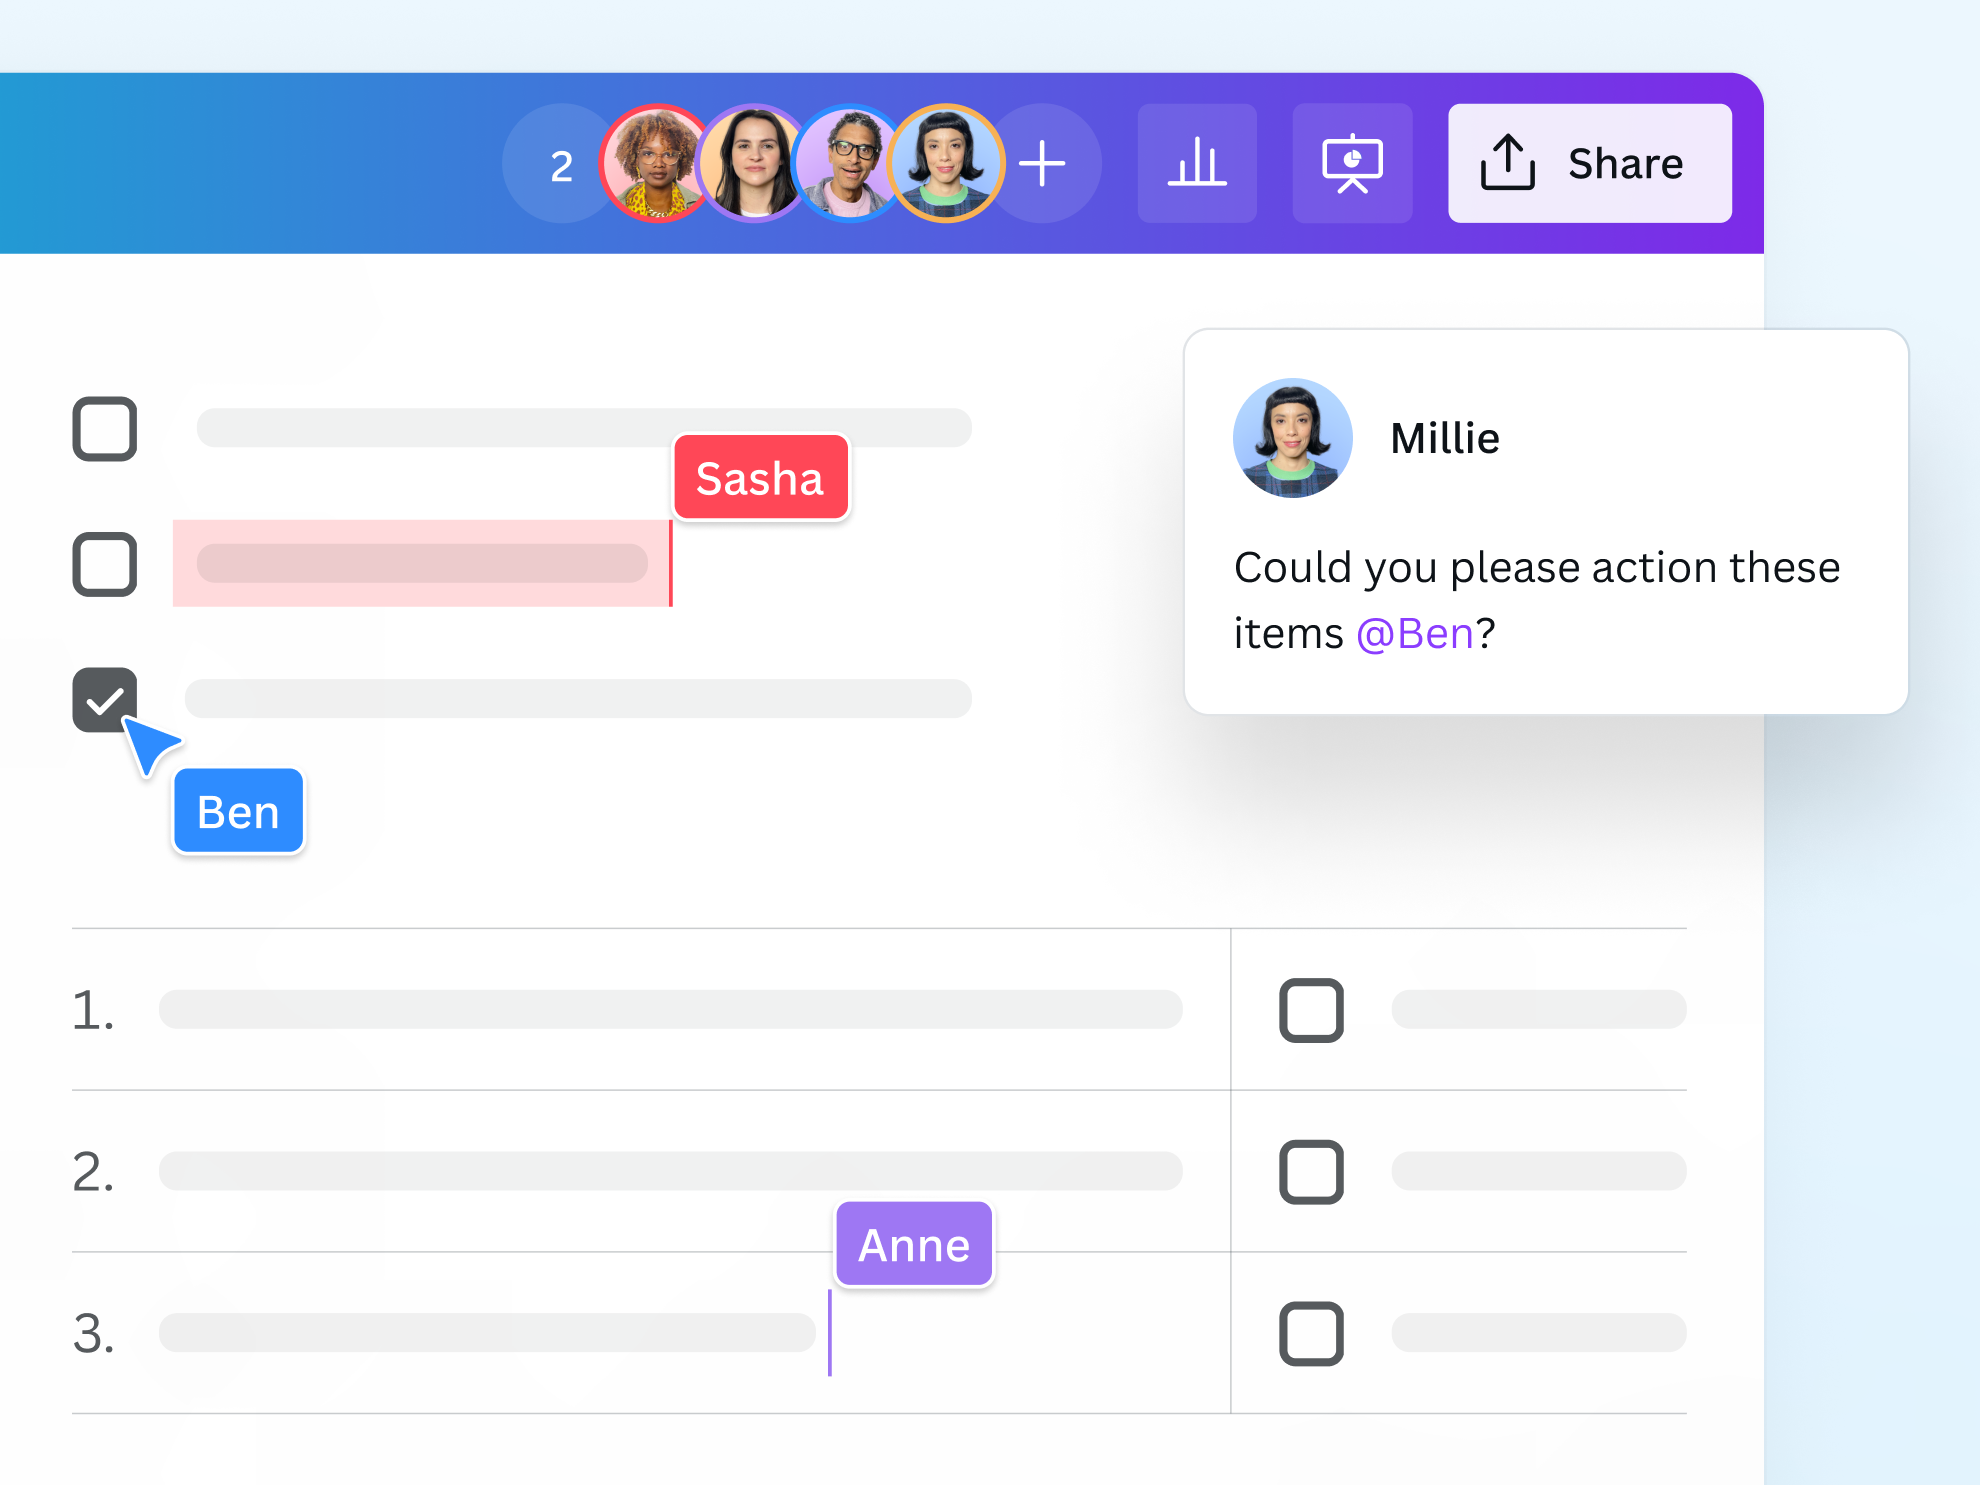Click Anne's purple cursor name label

point(912,1243)
